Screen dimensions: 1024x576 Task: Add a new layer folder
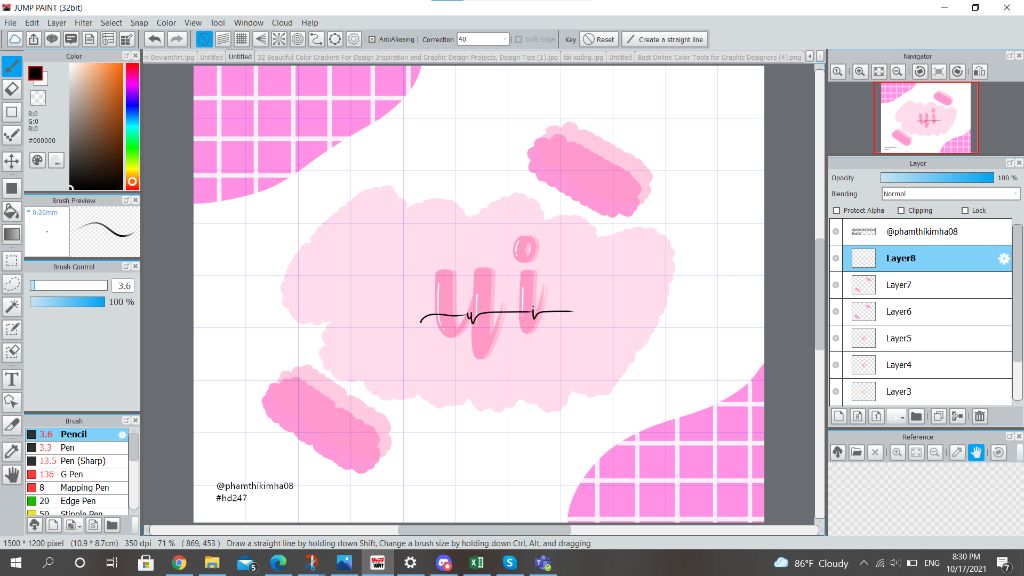916,416
